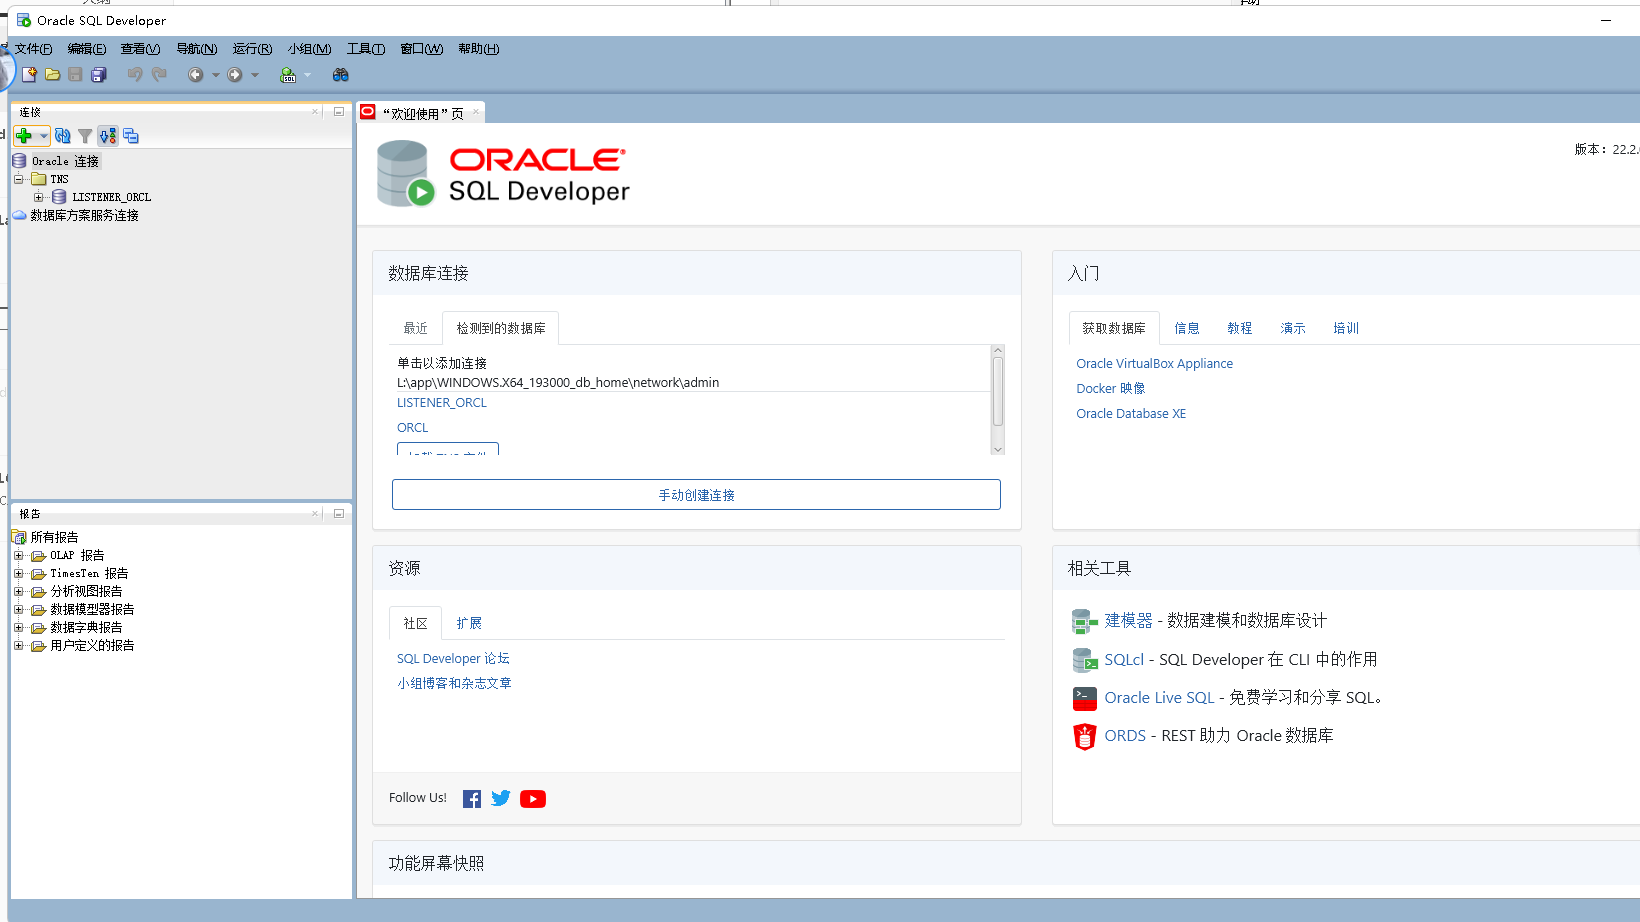Image resolution: width=1640 pixels, height=922 pixels.
Task: Click the YouTube follow icon
Action: tap(533, 799)
